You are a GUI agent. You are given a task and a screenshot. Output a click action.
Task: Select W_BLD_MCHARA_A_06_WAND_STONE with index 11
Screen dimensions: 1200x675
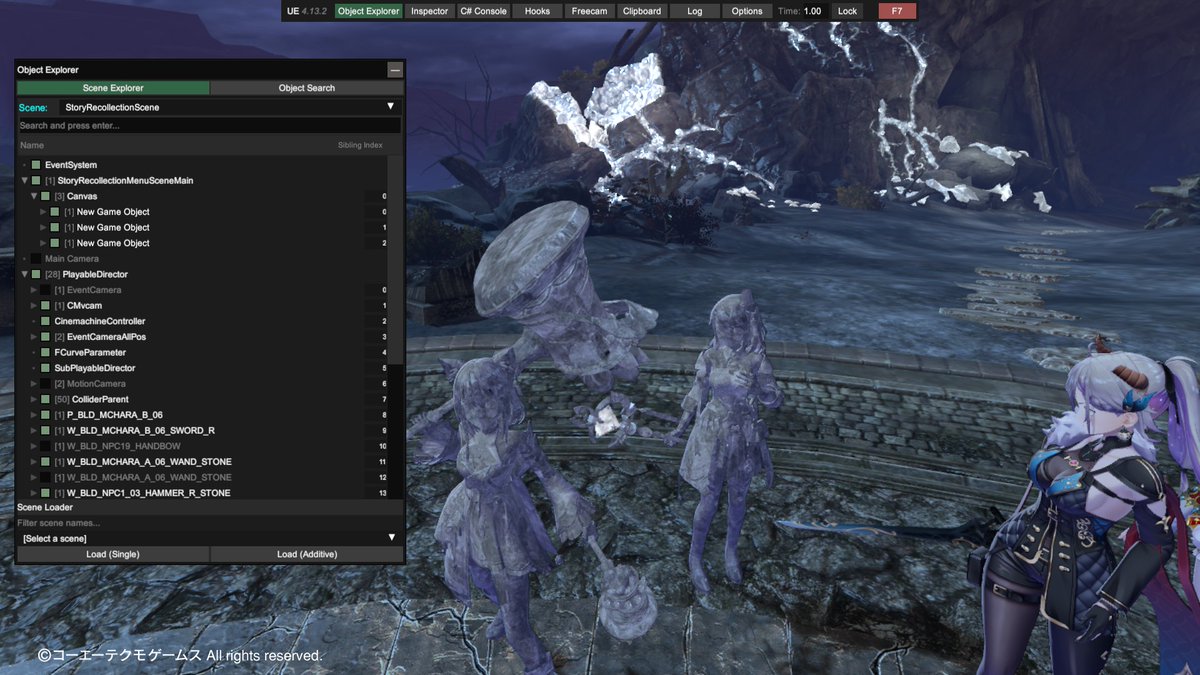149,462
